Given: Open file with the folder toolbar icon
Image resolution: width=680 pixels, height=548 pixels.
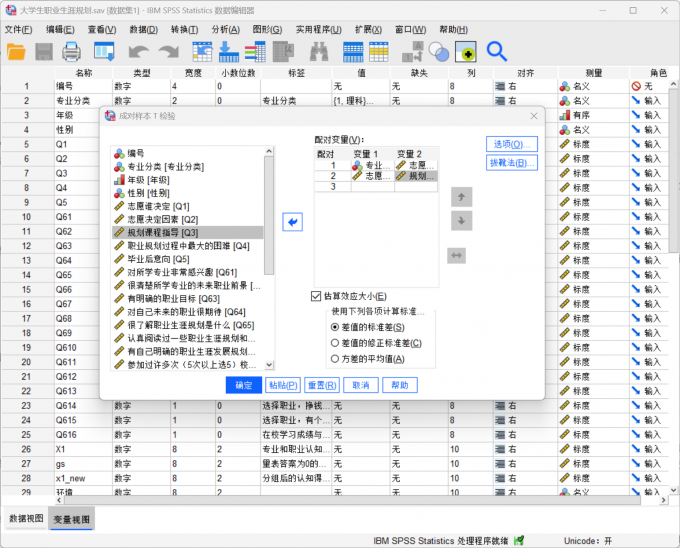Looking at the screenshot, I should (x=16, y=52).
